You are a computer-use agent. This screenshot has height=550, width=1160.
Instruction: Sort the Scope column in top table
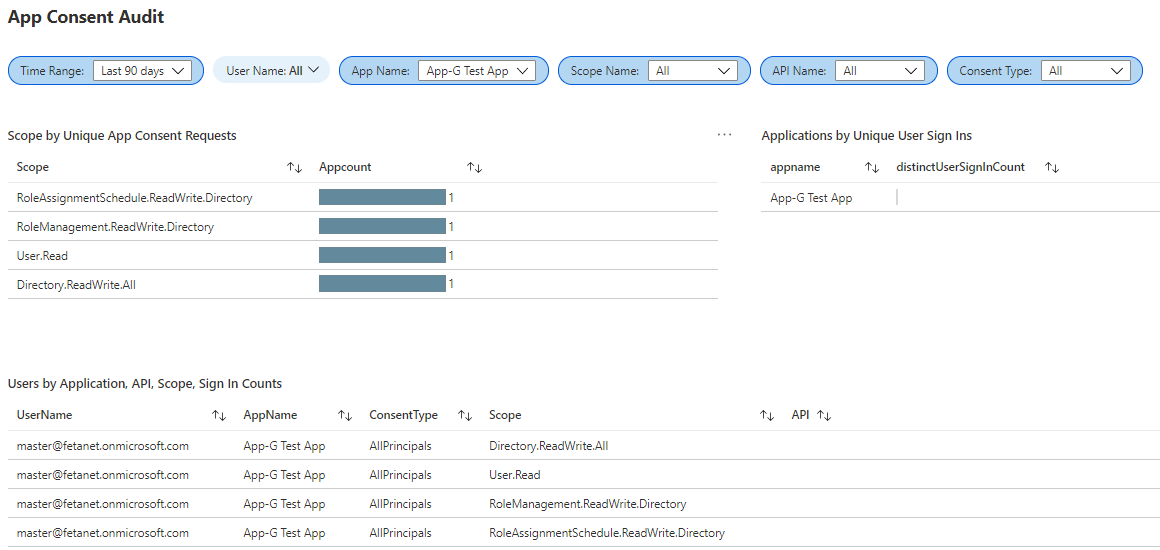(294, 167)
